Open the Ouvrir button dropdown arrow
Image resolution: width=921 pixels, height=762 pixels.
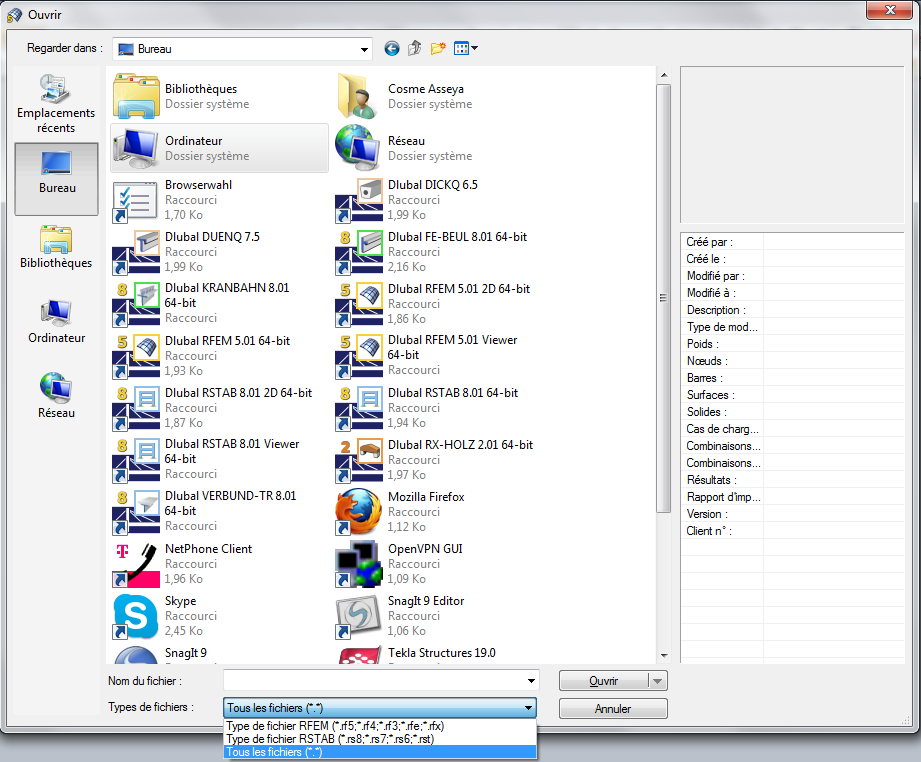658,682
